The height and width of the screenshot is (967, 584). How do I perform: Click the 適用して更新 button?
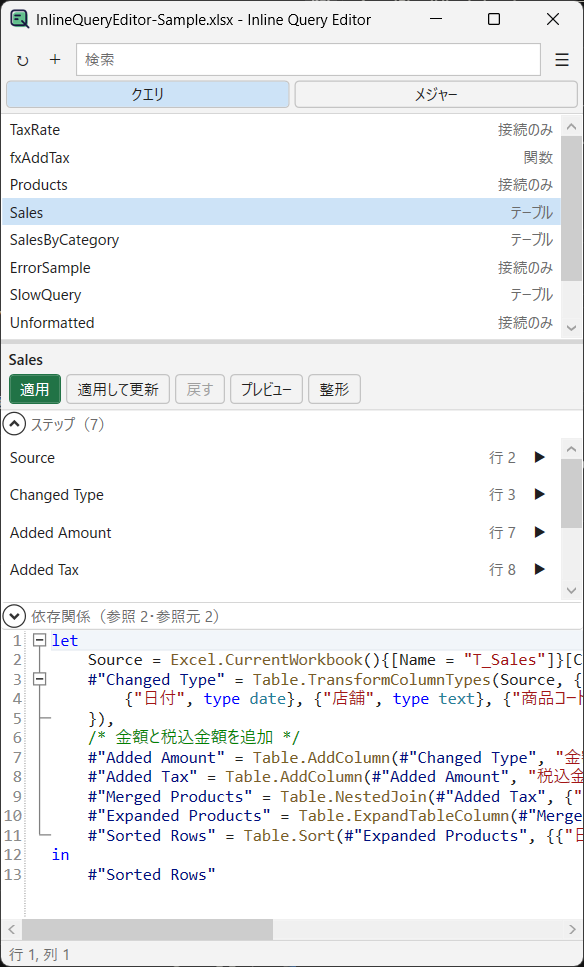[x=118, y=389]
